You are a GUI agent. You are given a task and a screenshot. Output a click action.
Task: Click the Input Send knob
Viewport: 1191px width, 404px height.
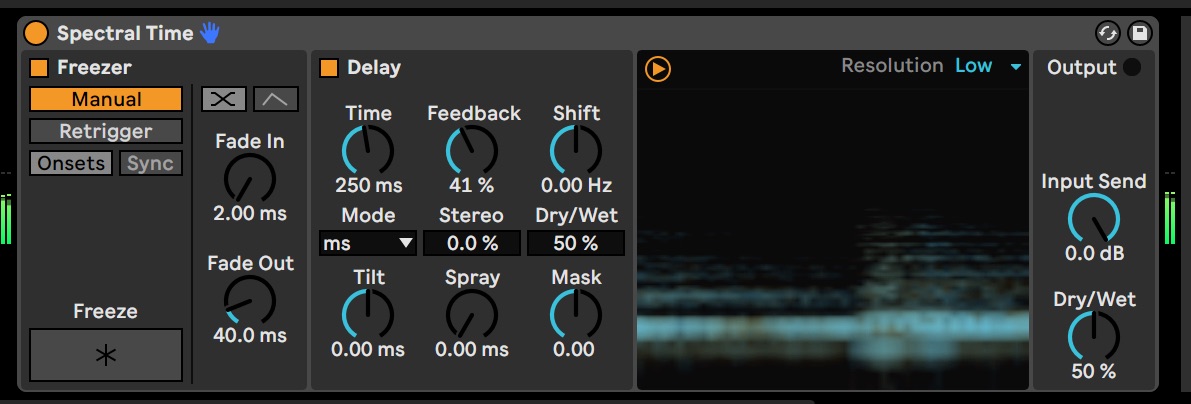(x=1094, y=219)
